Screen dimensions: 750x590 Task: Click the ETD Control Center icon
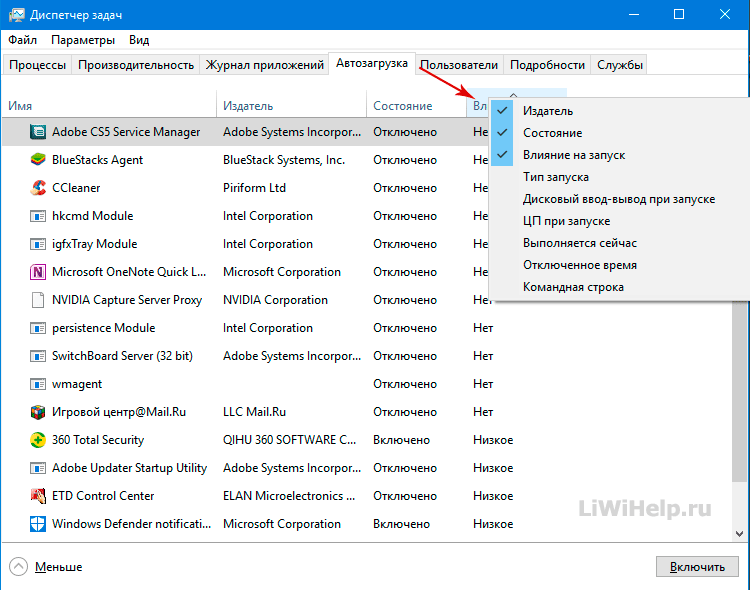coord(38,496)
